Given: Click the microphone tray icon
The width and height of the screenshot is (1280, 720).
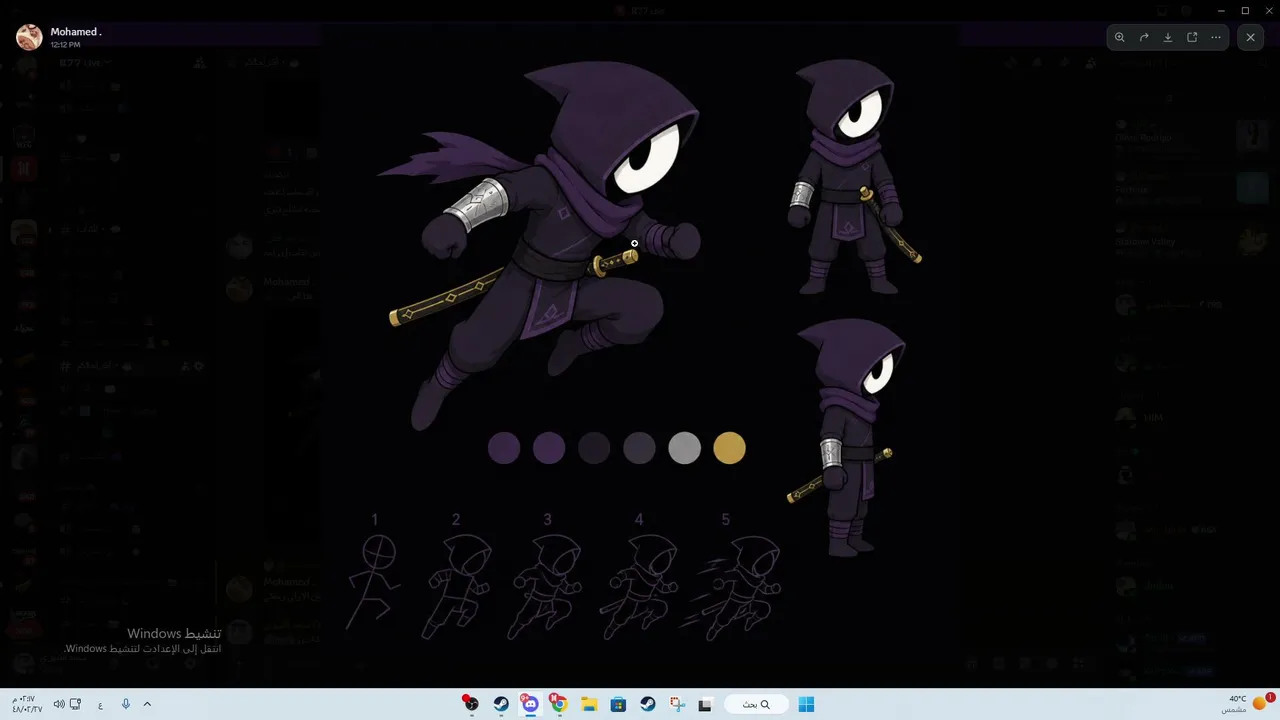Looking at the screenshot, I should click(126, 704).
